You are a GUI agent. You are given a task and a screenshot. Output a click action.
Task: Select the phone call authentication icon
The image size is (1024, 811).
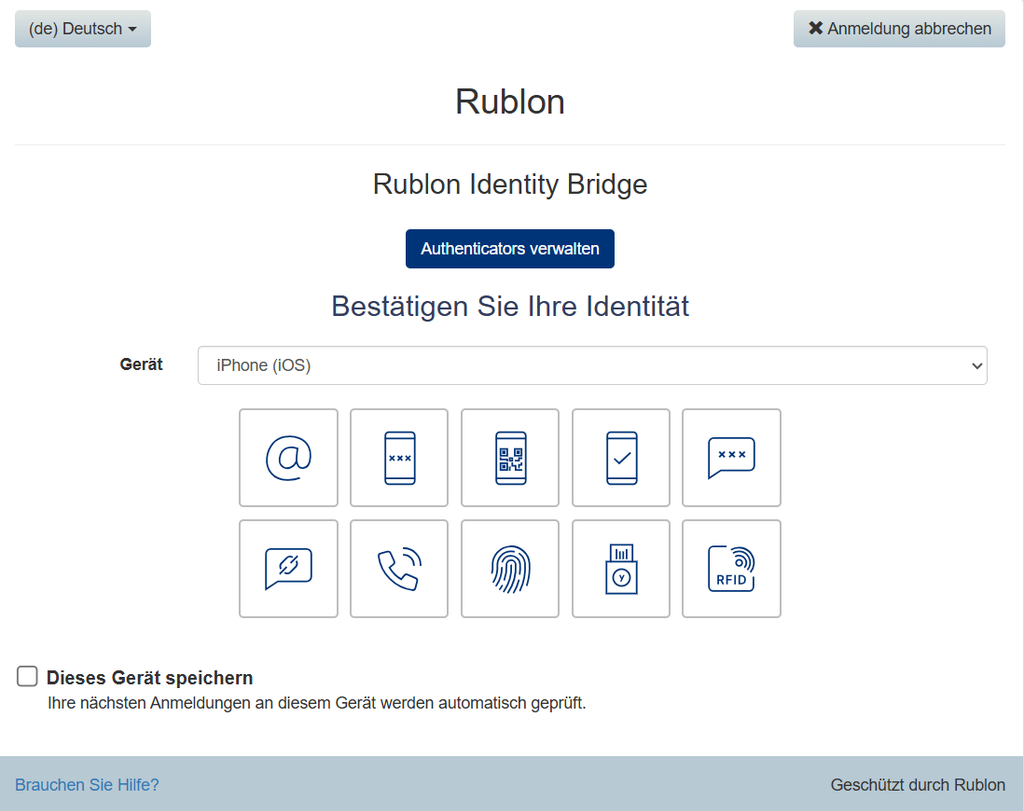point(399,569)
